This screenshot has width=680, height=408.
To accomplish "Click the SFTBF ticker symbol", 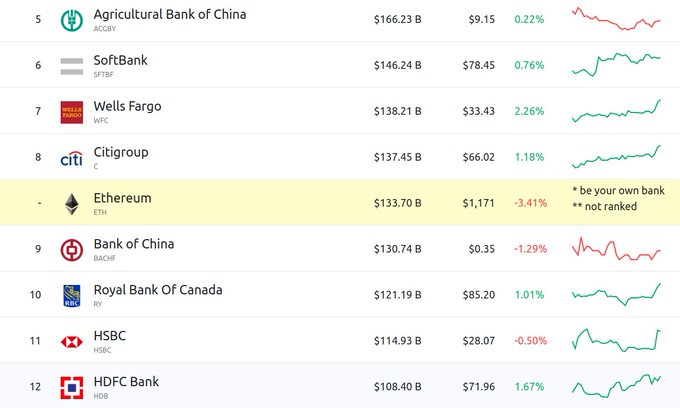I will tap(103, 75).
